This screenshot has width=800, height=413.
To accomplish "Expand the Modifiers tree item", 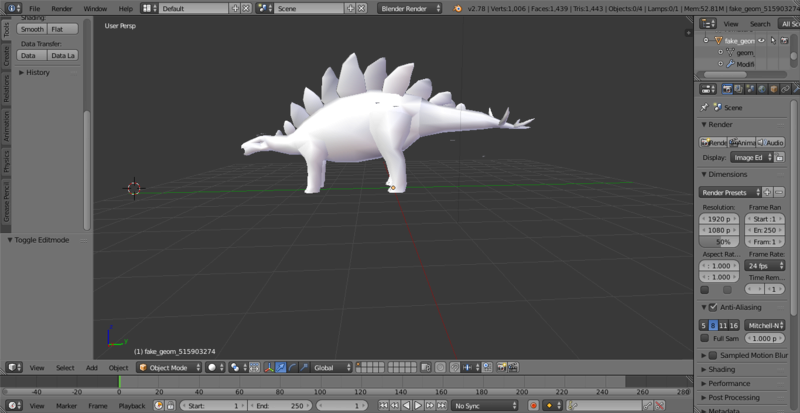I will pos(720,64).
